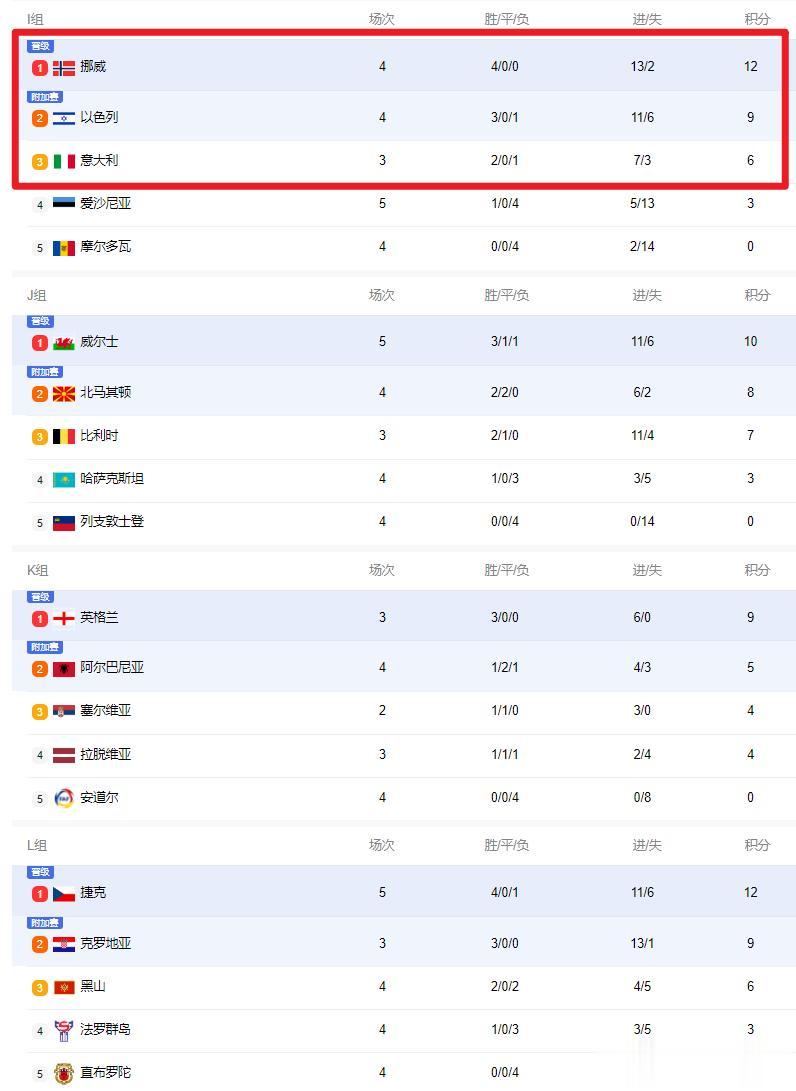Click the Faroe Islands team crest
Viewport: 796px width, 1091px height.
64,1030
